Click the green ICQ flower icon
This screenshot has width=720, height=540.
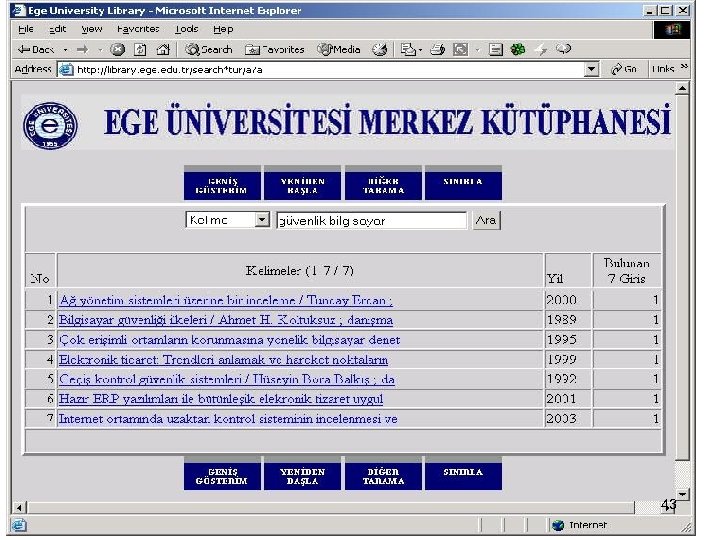click(518, 49)
